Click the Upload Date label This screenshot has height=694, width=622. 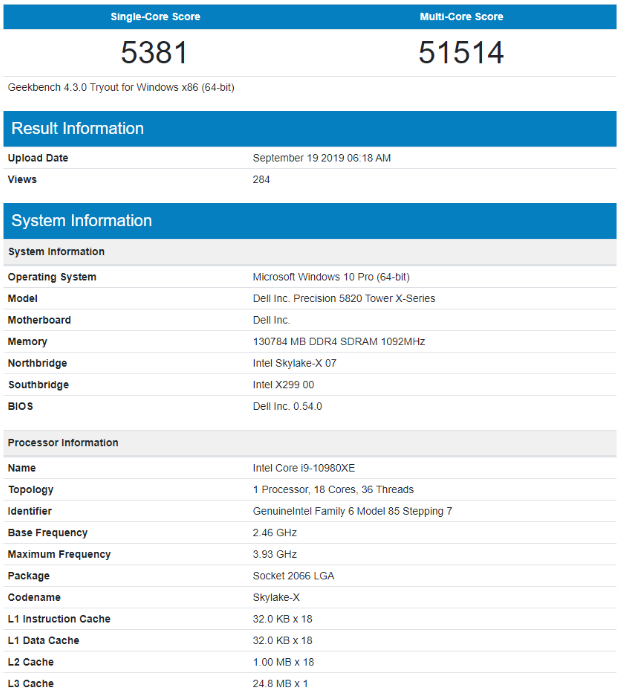[38, 158]
